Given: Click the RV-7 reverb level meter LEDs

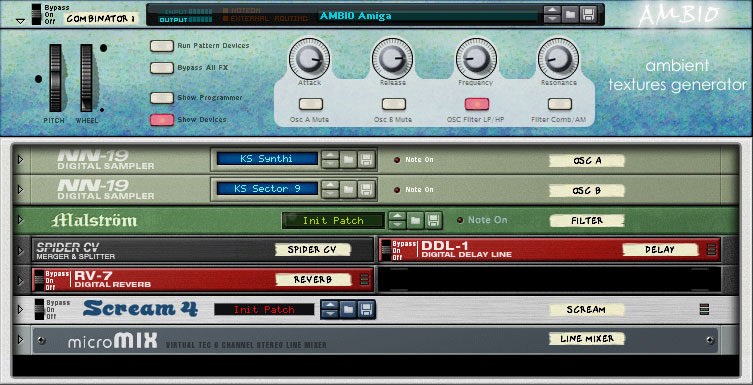Looking at the screenshot, I should pos(364,279).
